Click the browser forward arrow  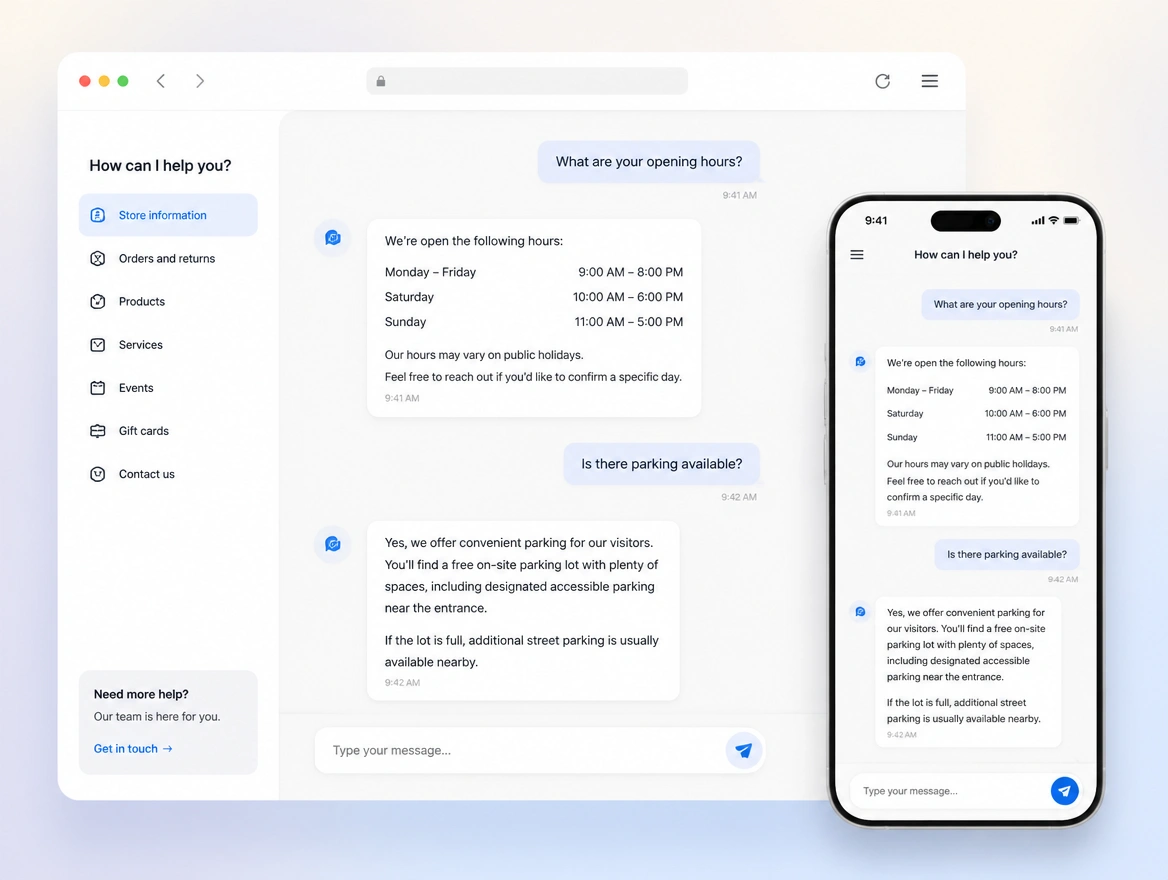(200, 81)
